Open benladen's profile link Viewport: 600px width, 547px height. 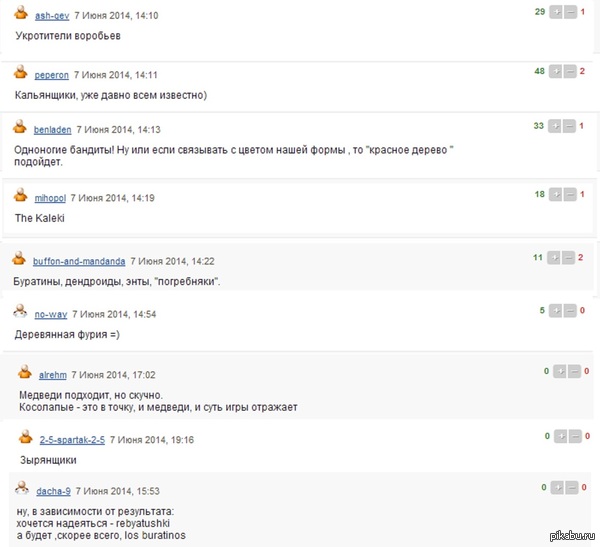tap(52, 130)
